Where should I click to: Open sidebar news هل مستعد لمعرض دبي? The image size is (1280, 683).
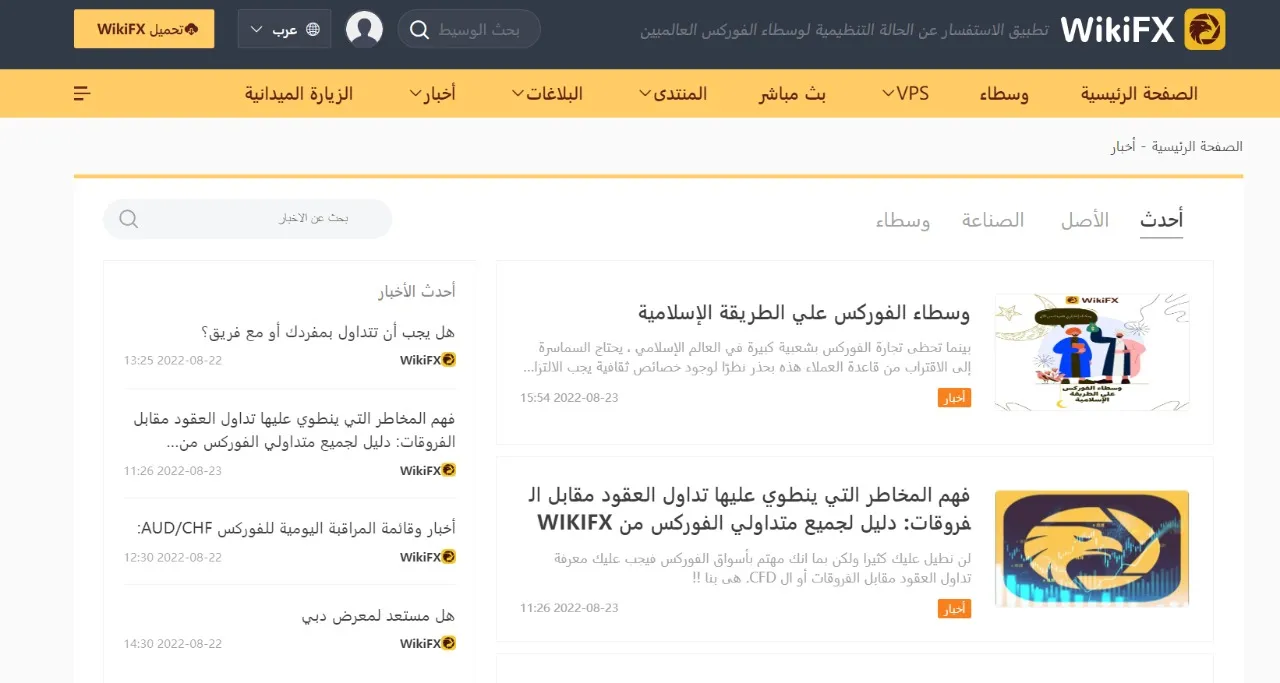pos(378,615)
